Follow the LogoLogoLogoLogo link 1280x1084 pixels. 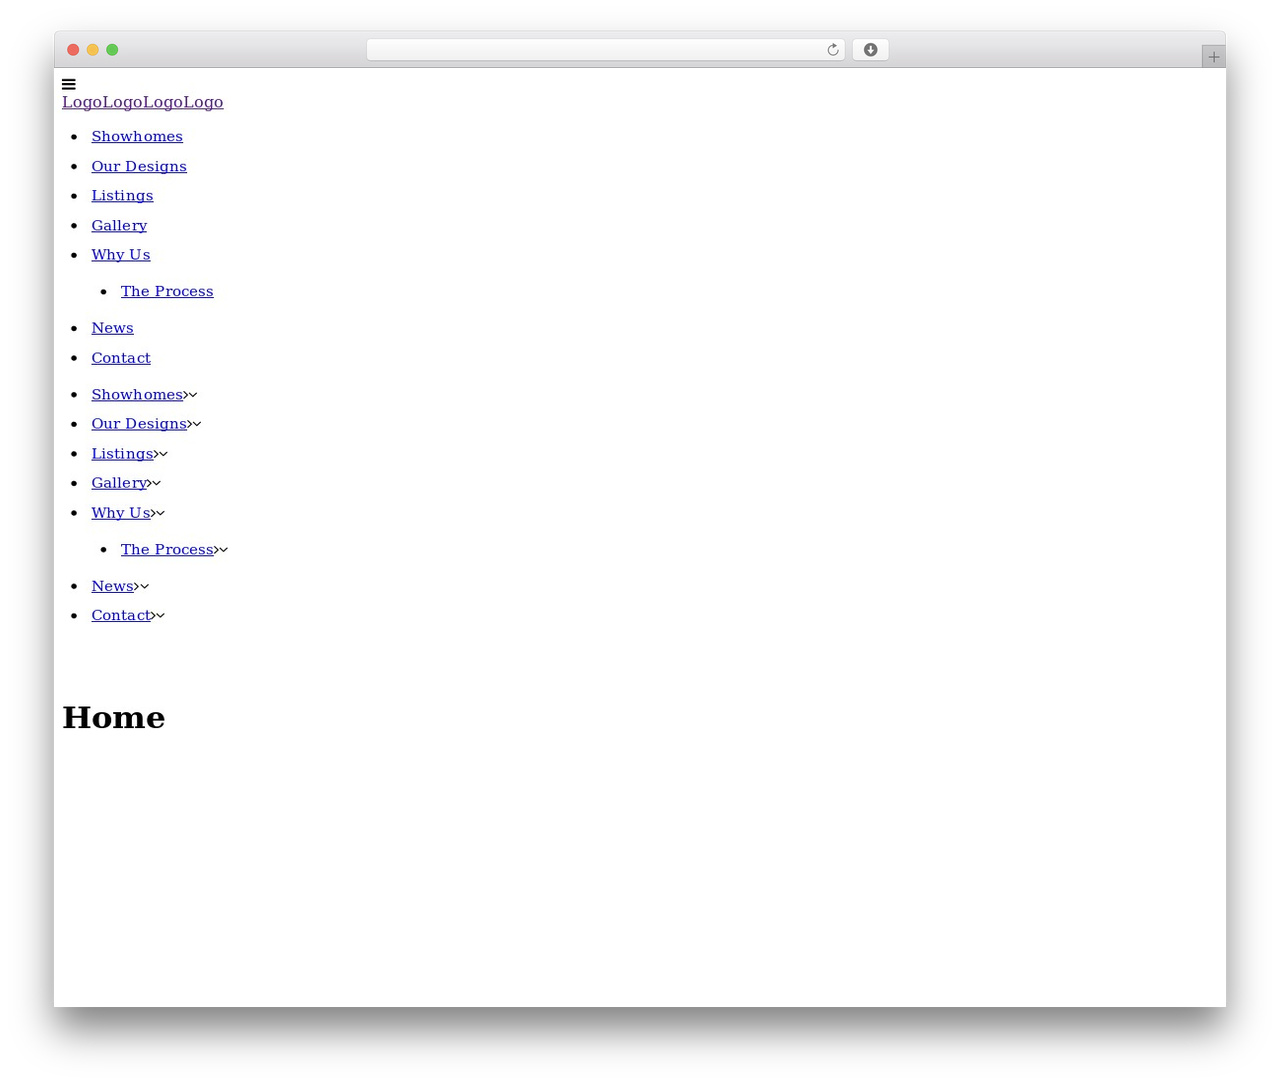click(143, 102)
